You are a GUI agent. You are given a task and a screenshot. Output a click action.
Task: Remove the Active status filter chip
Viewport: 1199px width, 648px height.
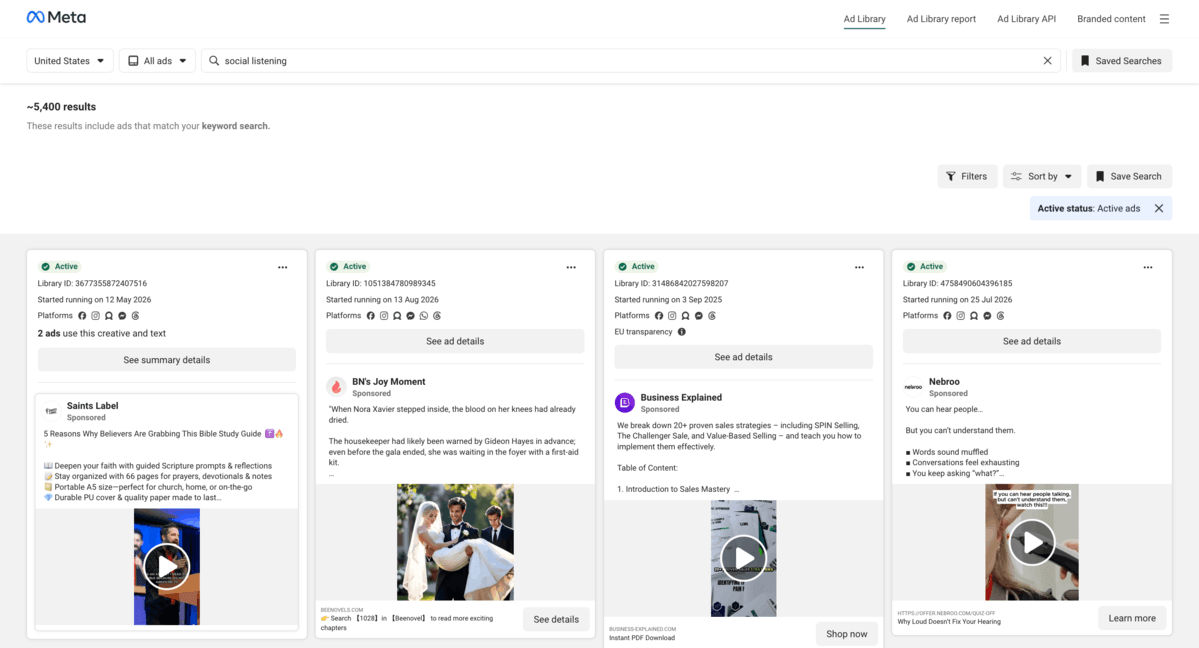[1158, 208]
